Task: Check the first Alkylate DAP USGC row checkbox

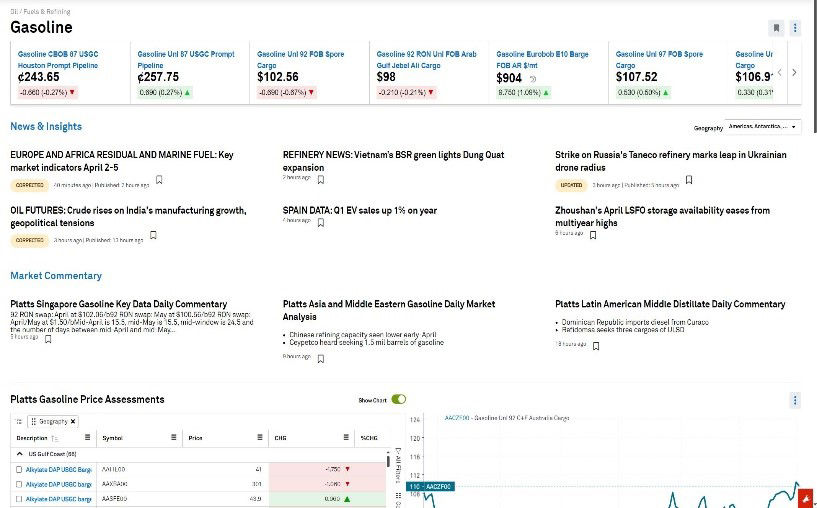Action: (x=19, y=469)
